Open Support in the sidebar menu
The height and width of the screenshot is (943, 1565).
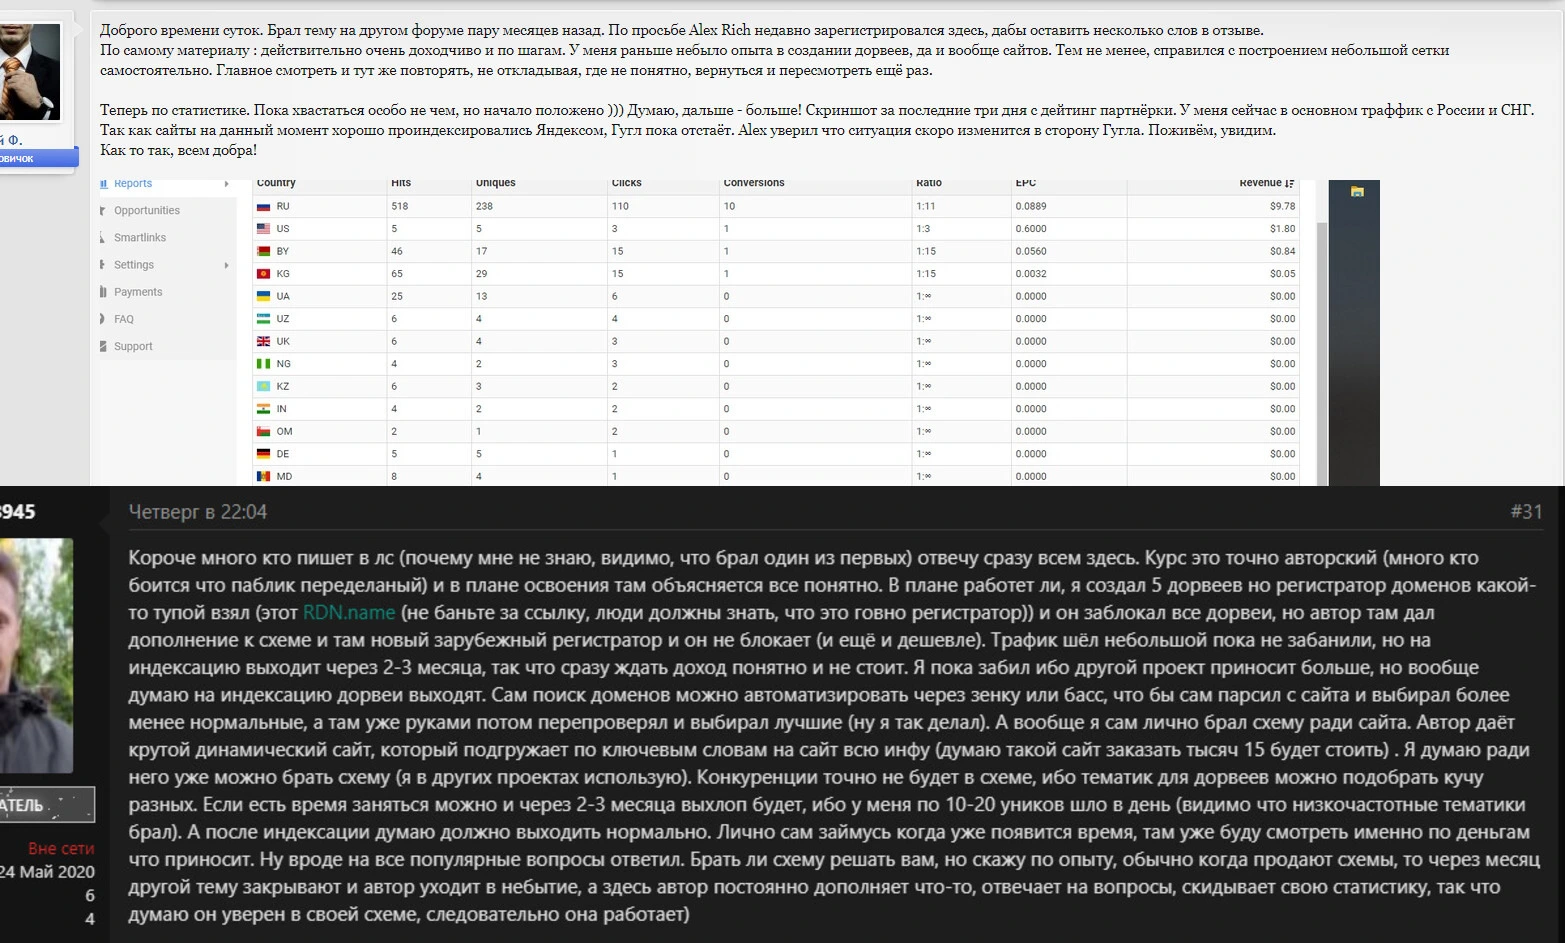point(133,346)
